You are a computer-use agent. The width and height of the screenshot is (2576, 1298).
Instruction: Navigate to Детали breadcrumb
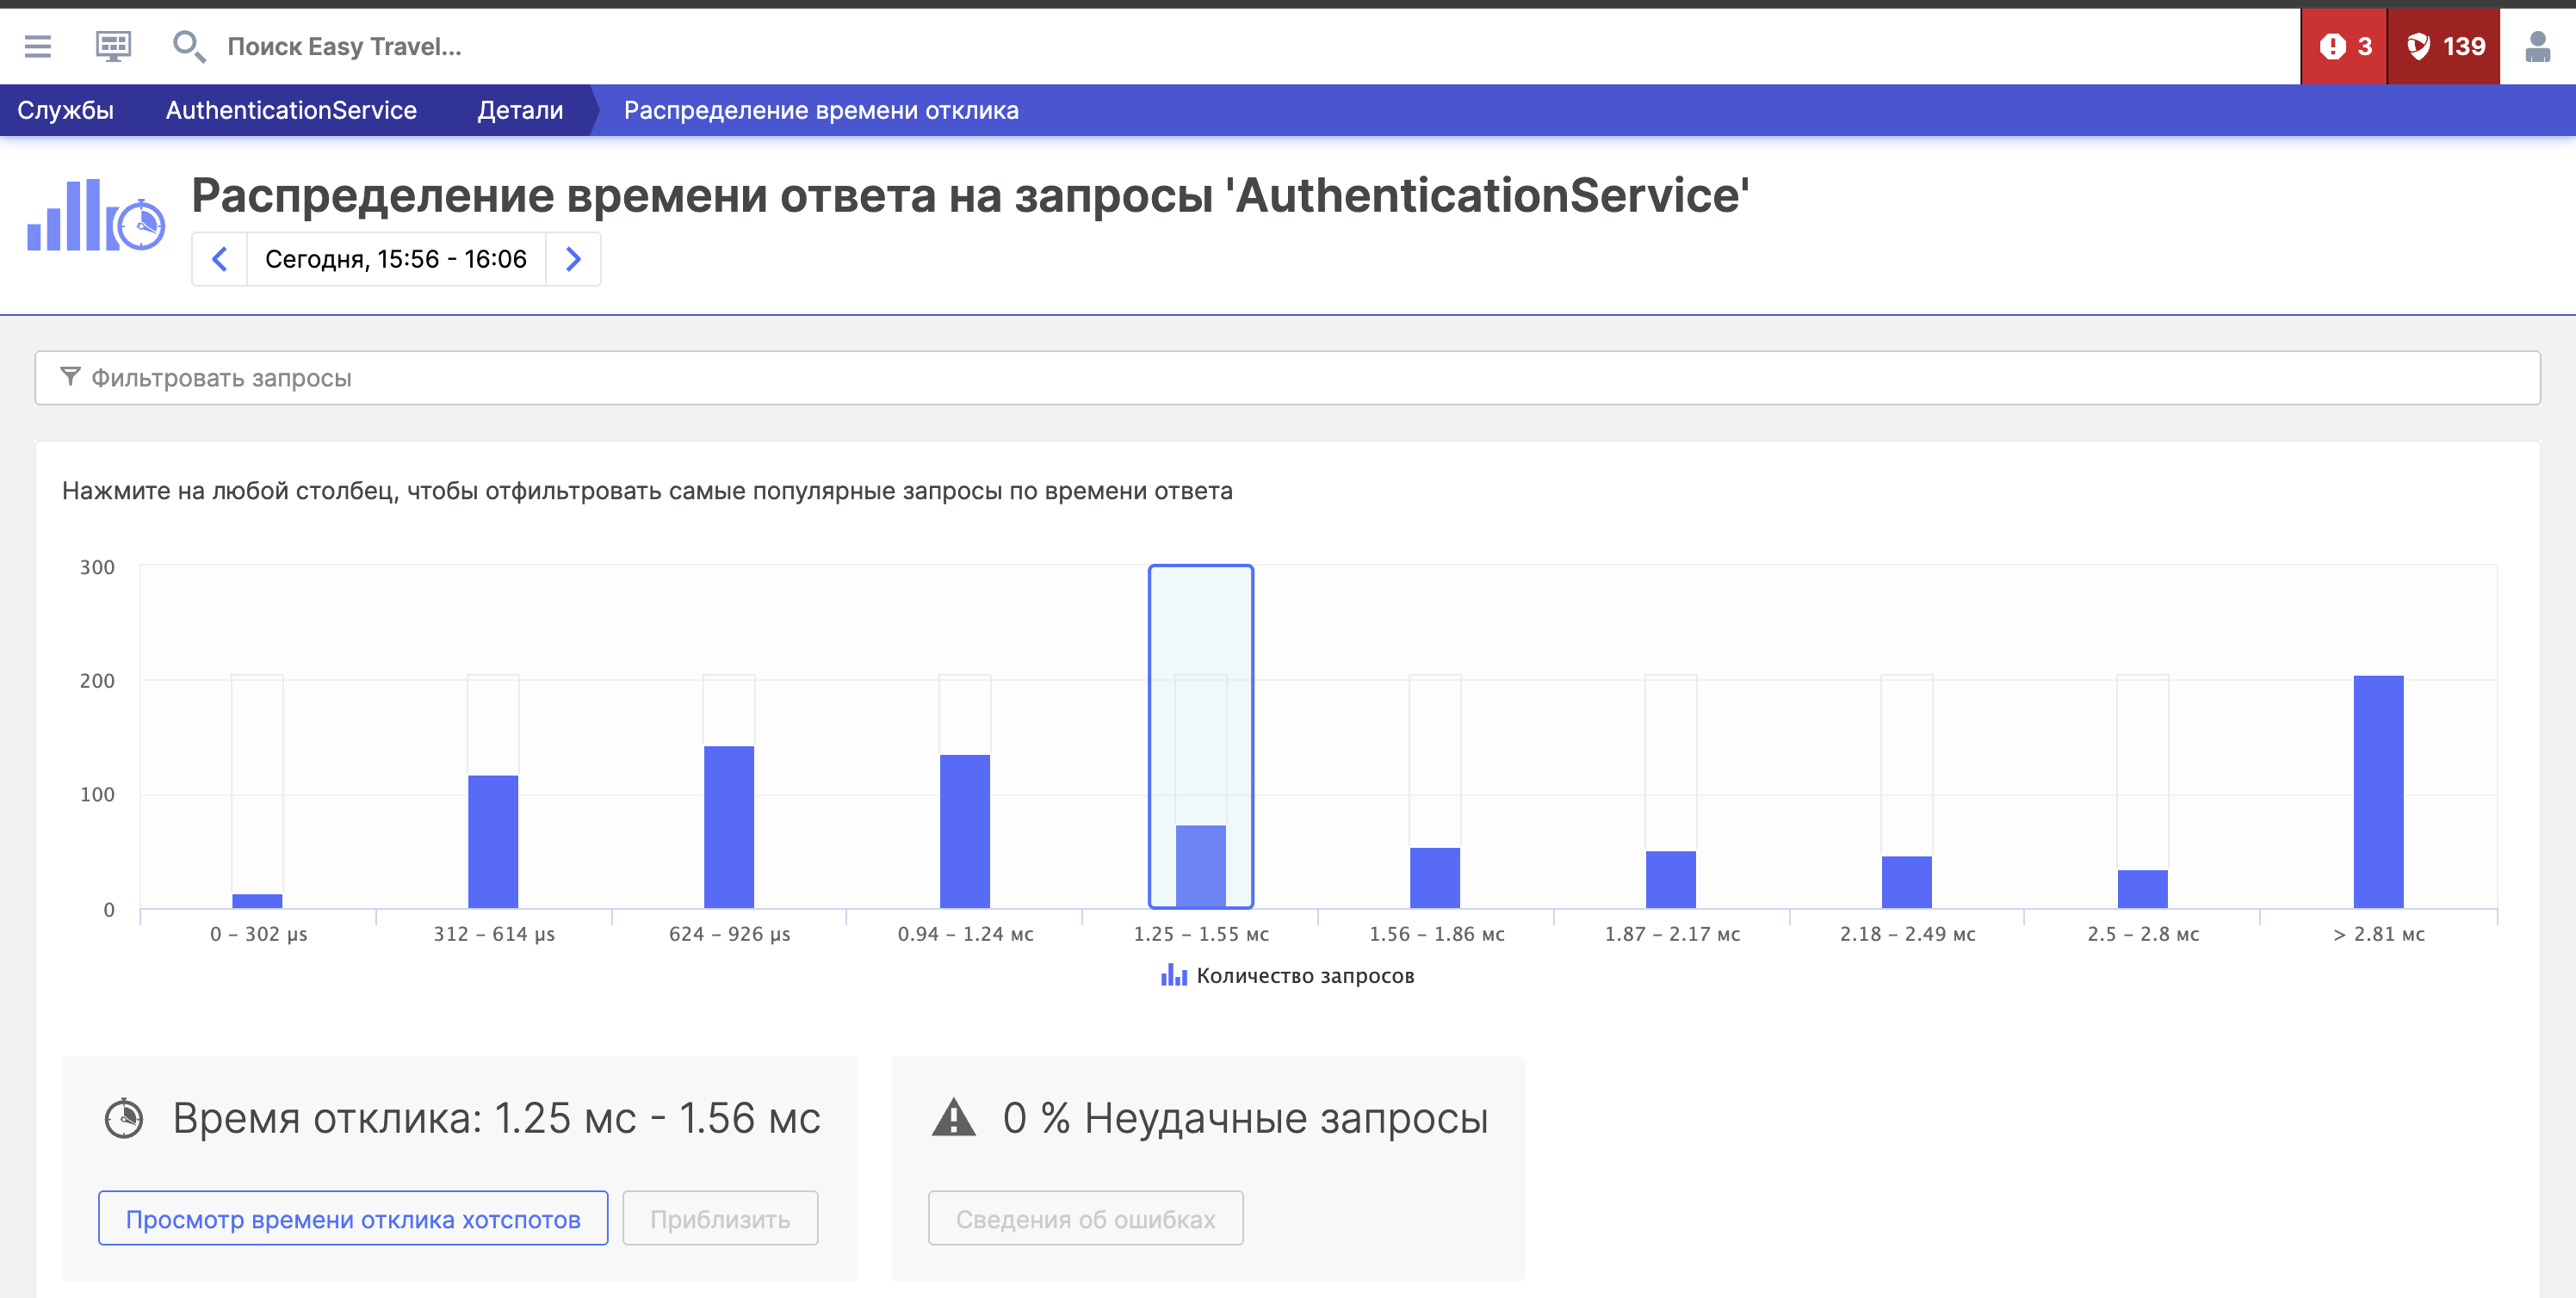(520, 110)
